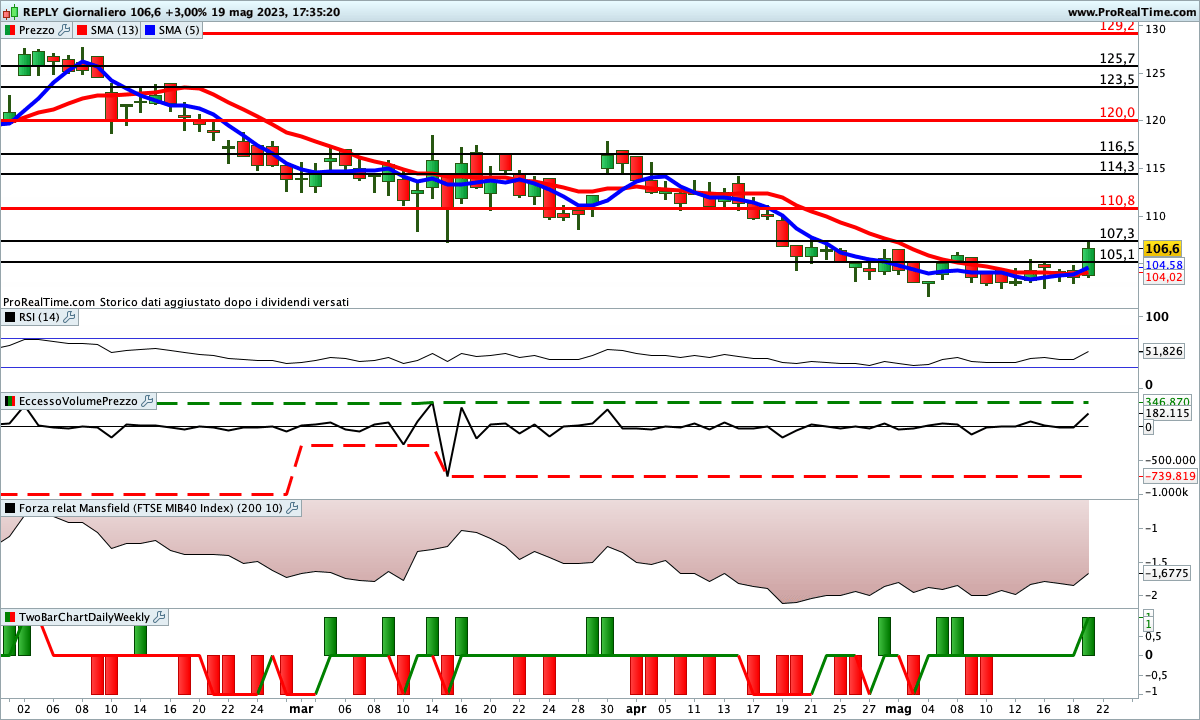Click the blue color swatch of SMA (5)
The image size is (1200, 720).
tap(150, 30)
